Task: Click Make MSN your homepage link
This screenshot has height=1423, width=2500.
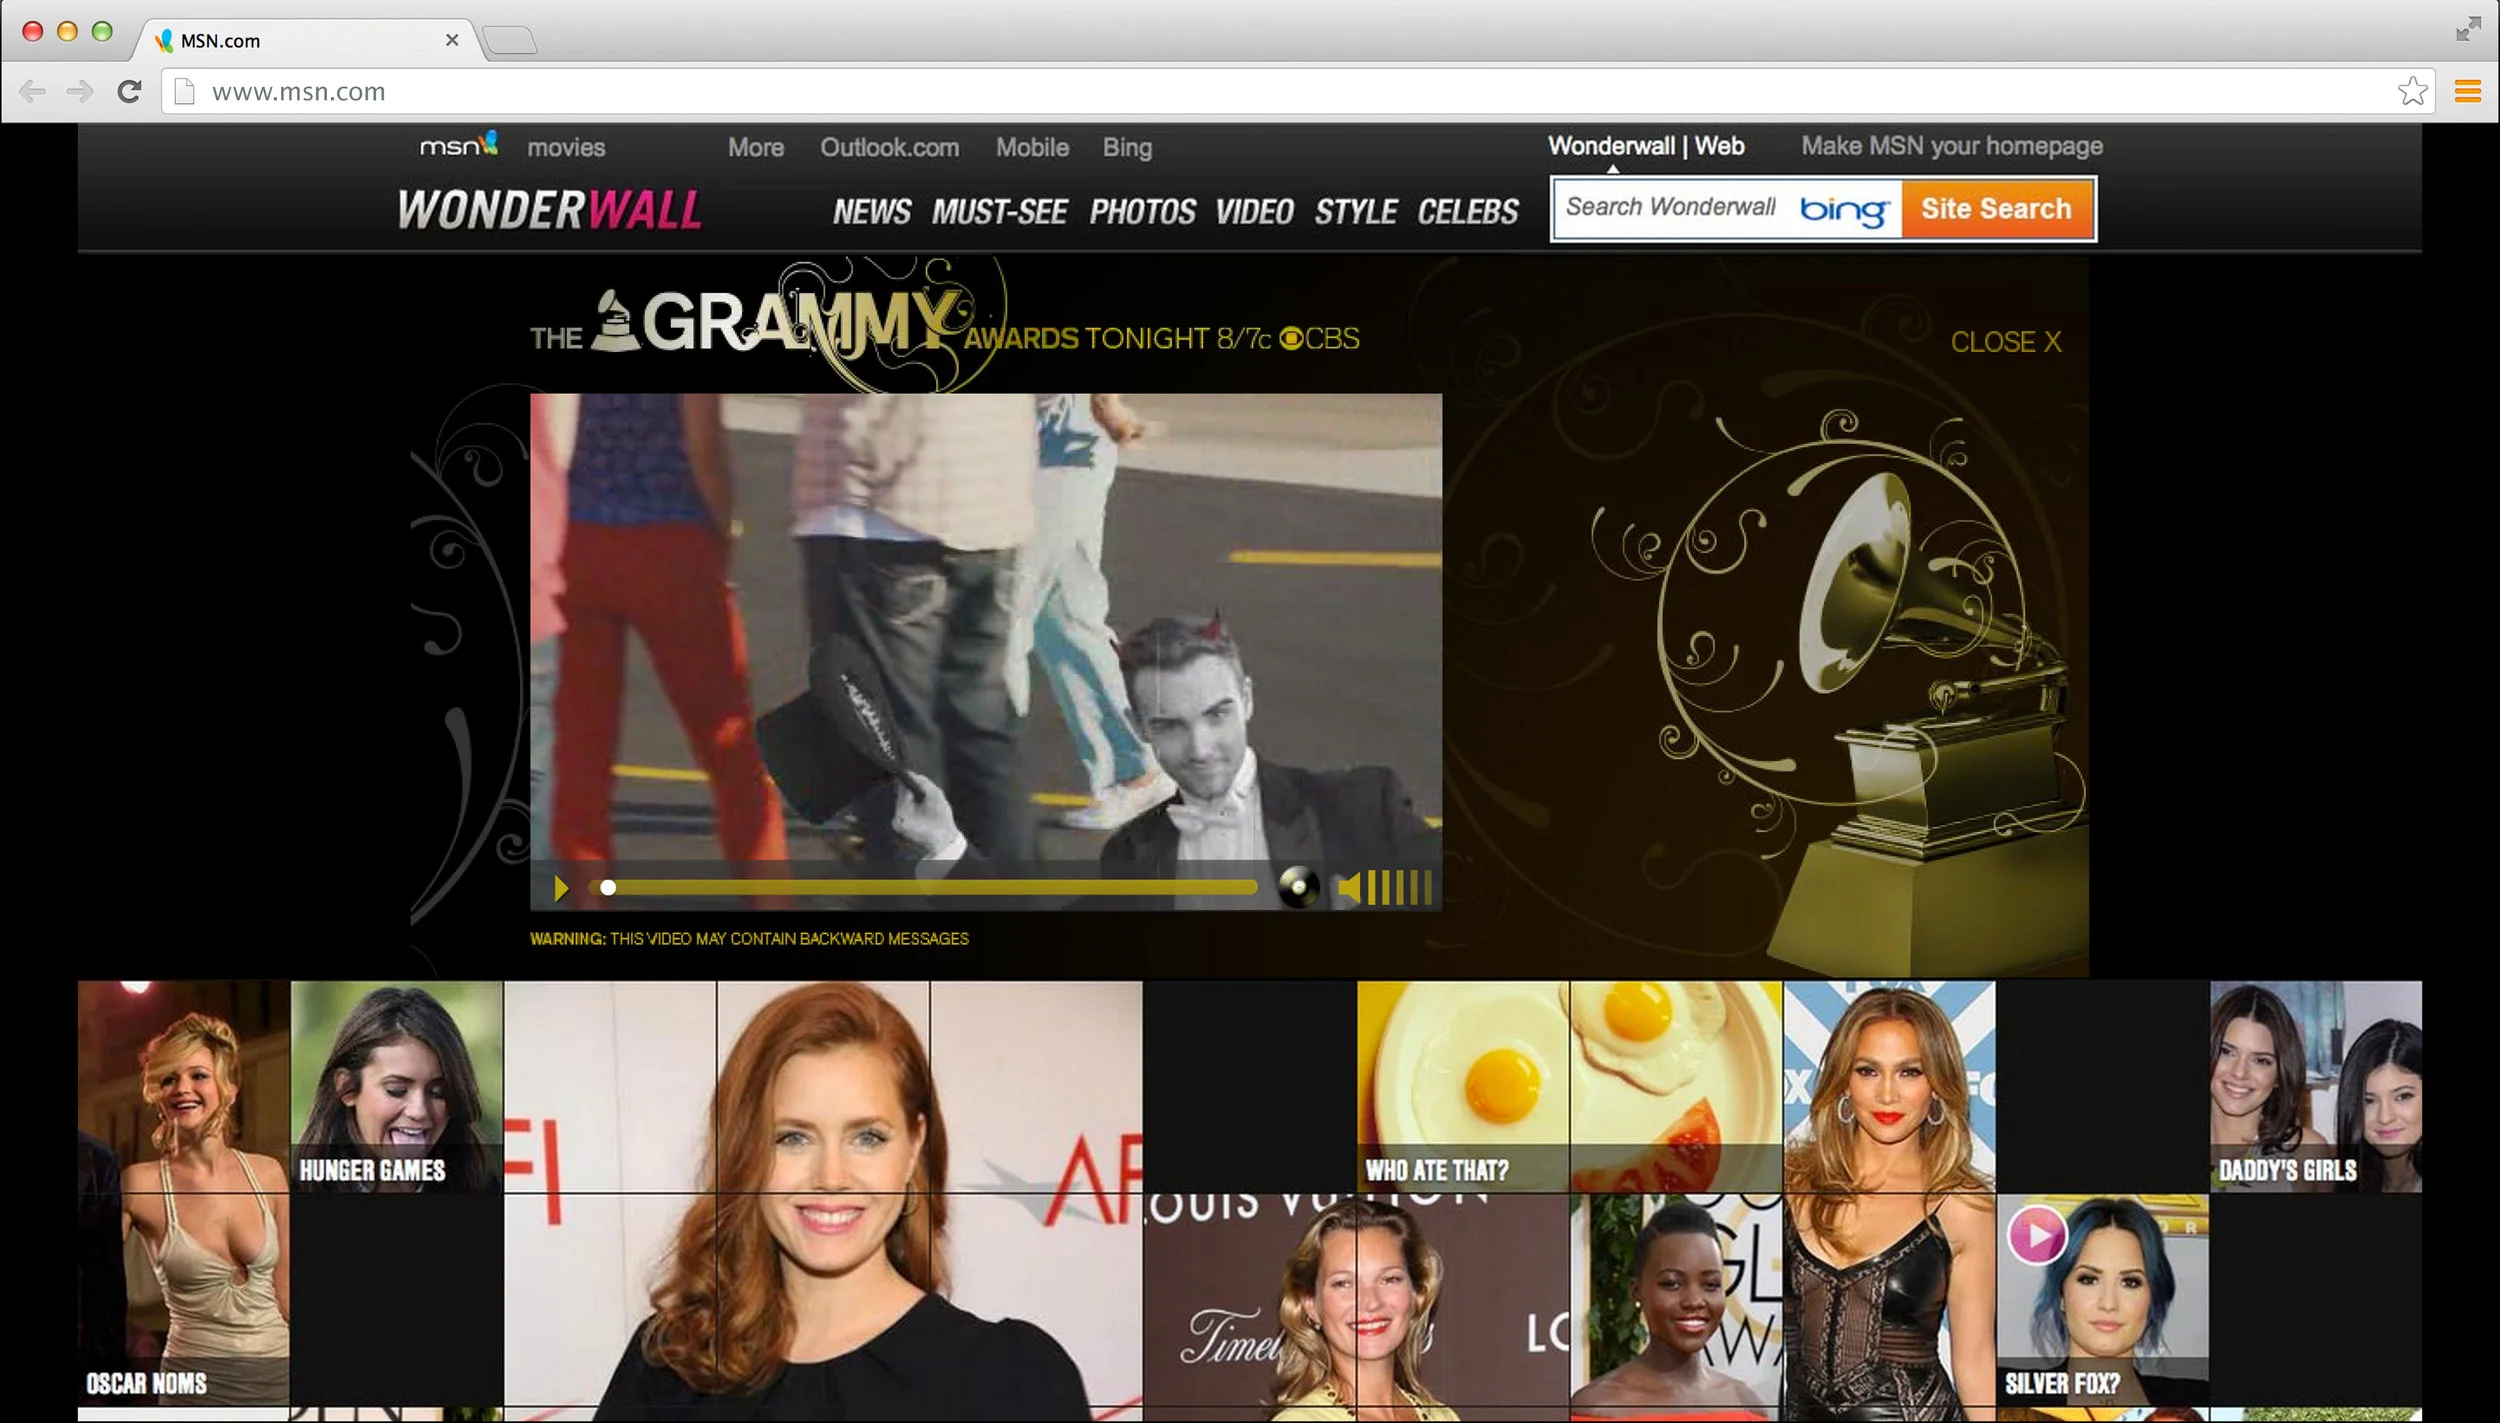Action: (1951, 146)
